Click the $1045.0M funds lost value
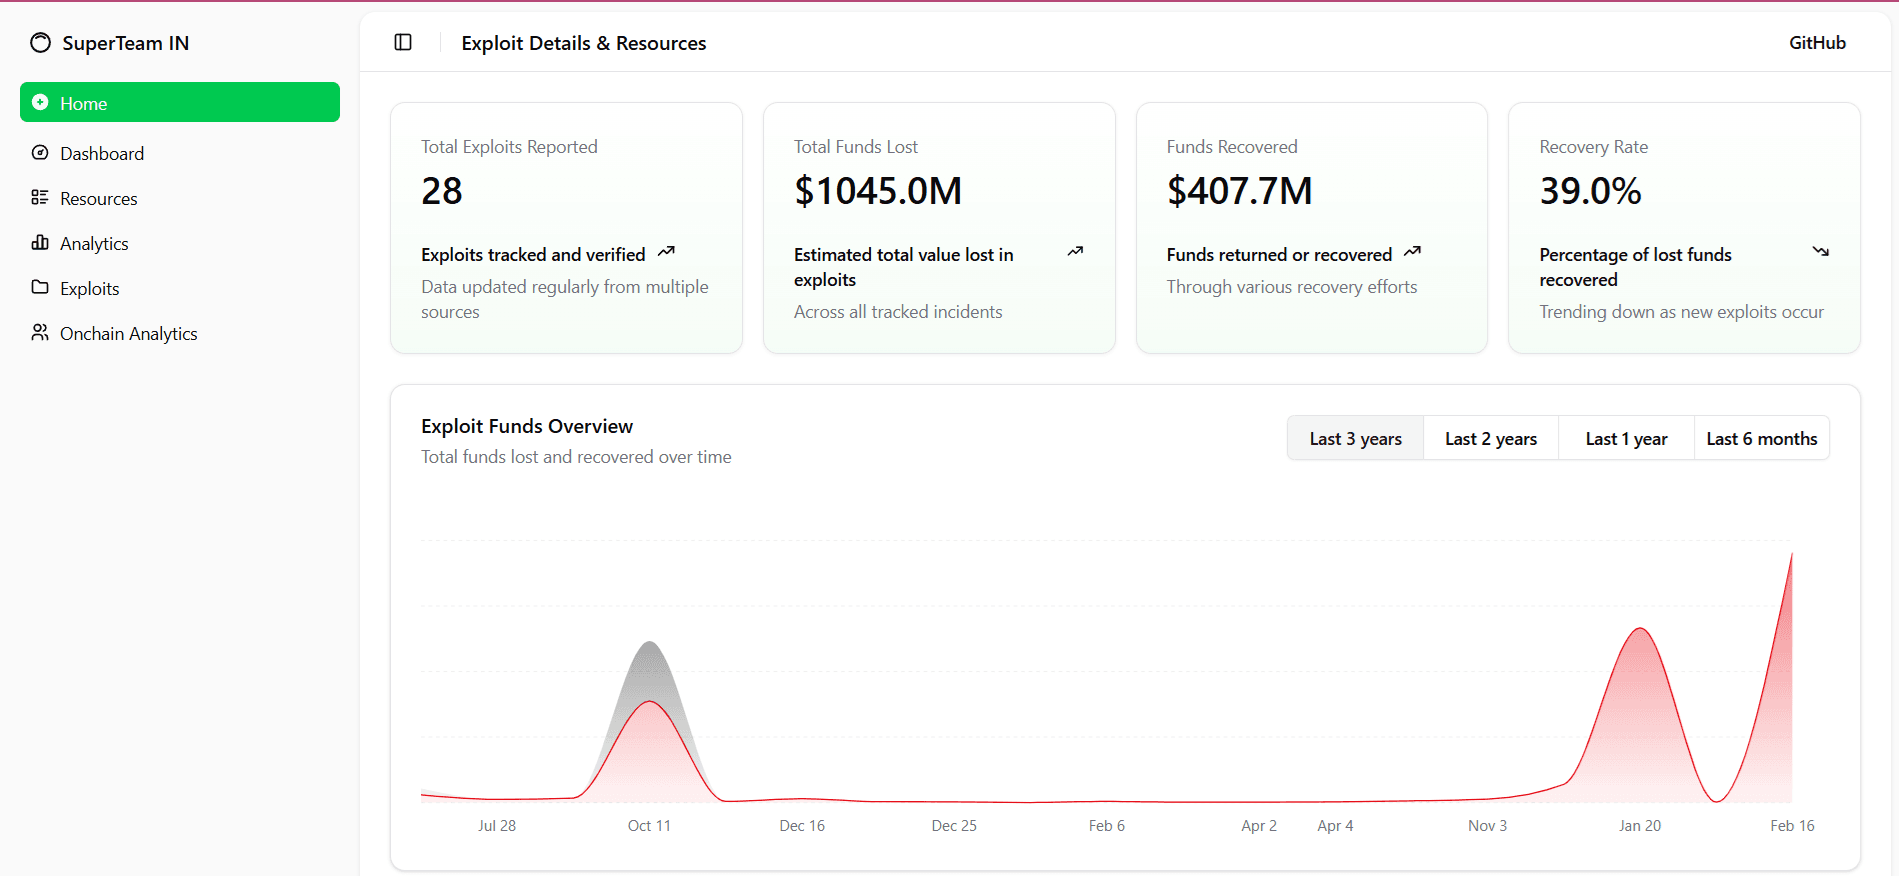1899x876 pixels. (x=878, y=191)
